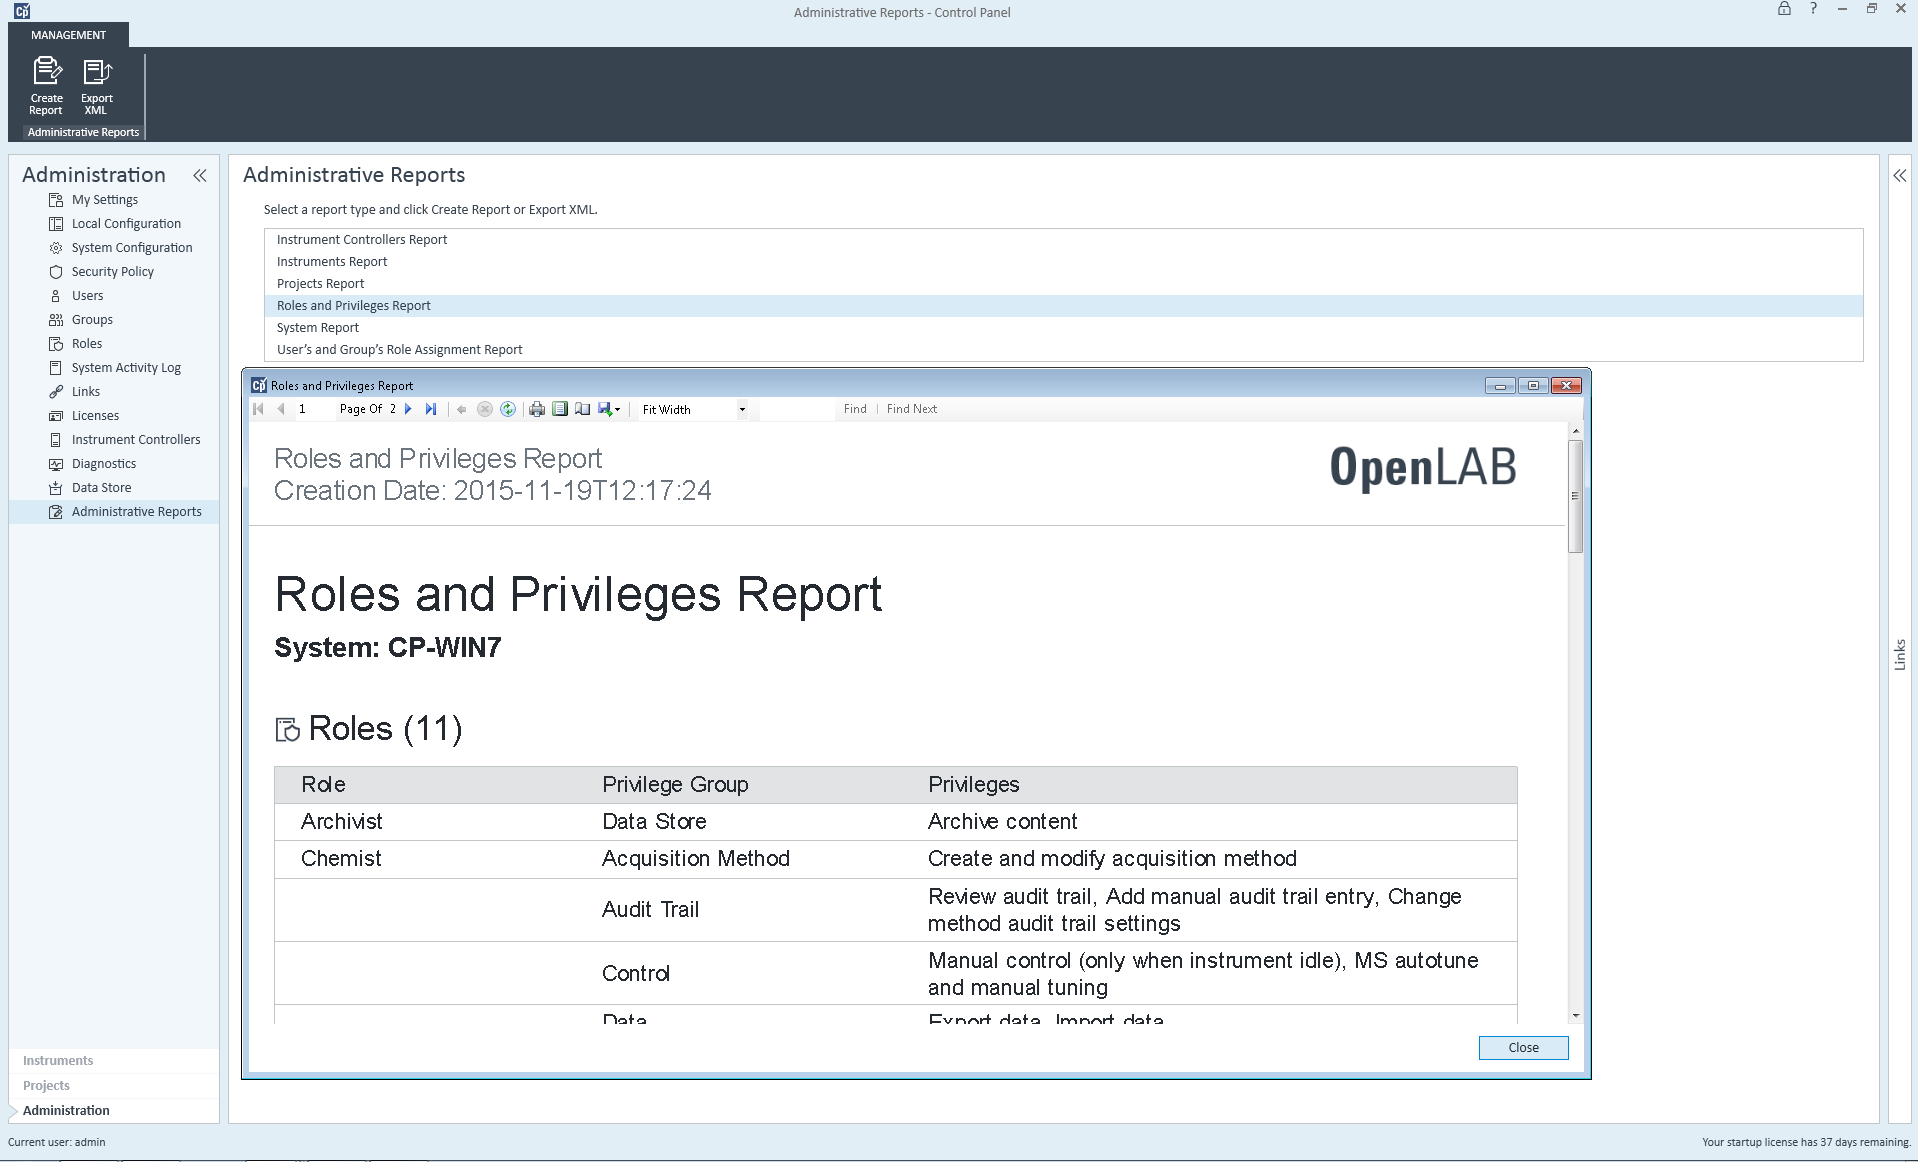Viewport: 1918px width, 1162px height.
Task: Print the report using the printer icon
Action: pos(537,409)
